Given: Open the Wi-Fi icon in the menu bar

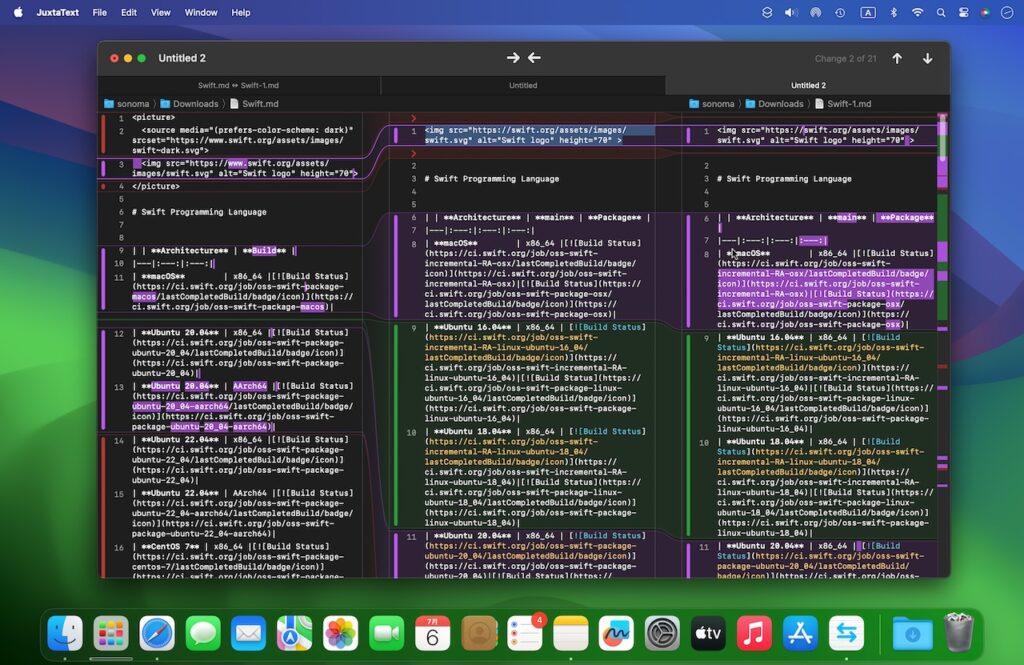Looking at the screenshot, I should (917, 12).
